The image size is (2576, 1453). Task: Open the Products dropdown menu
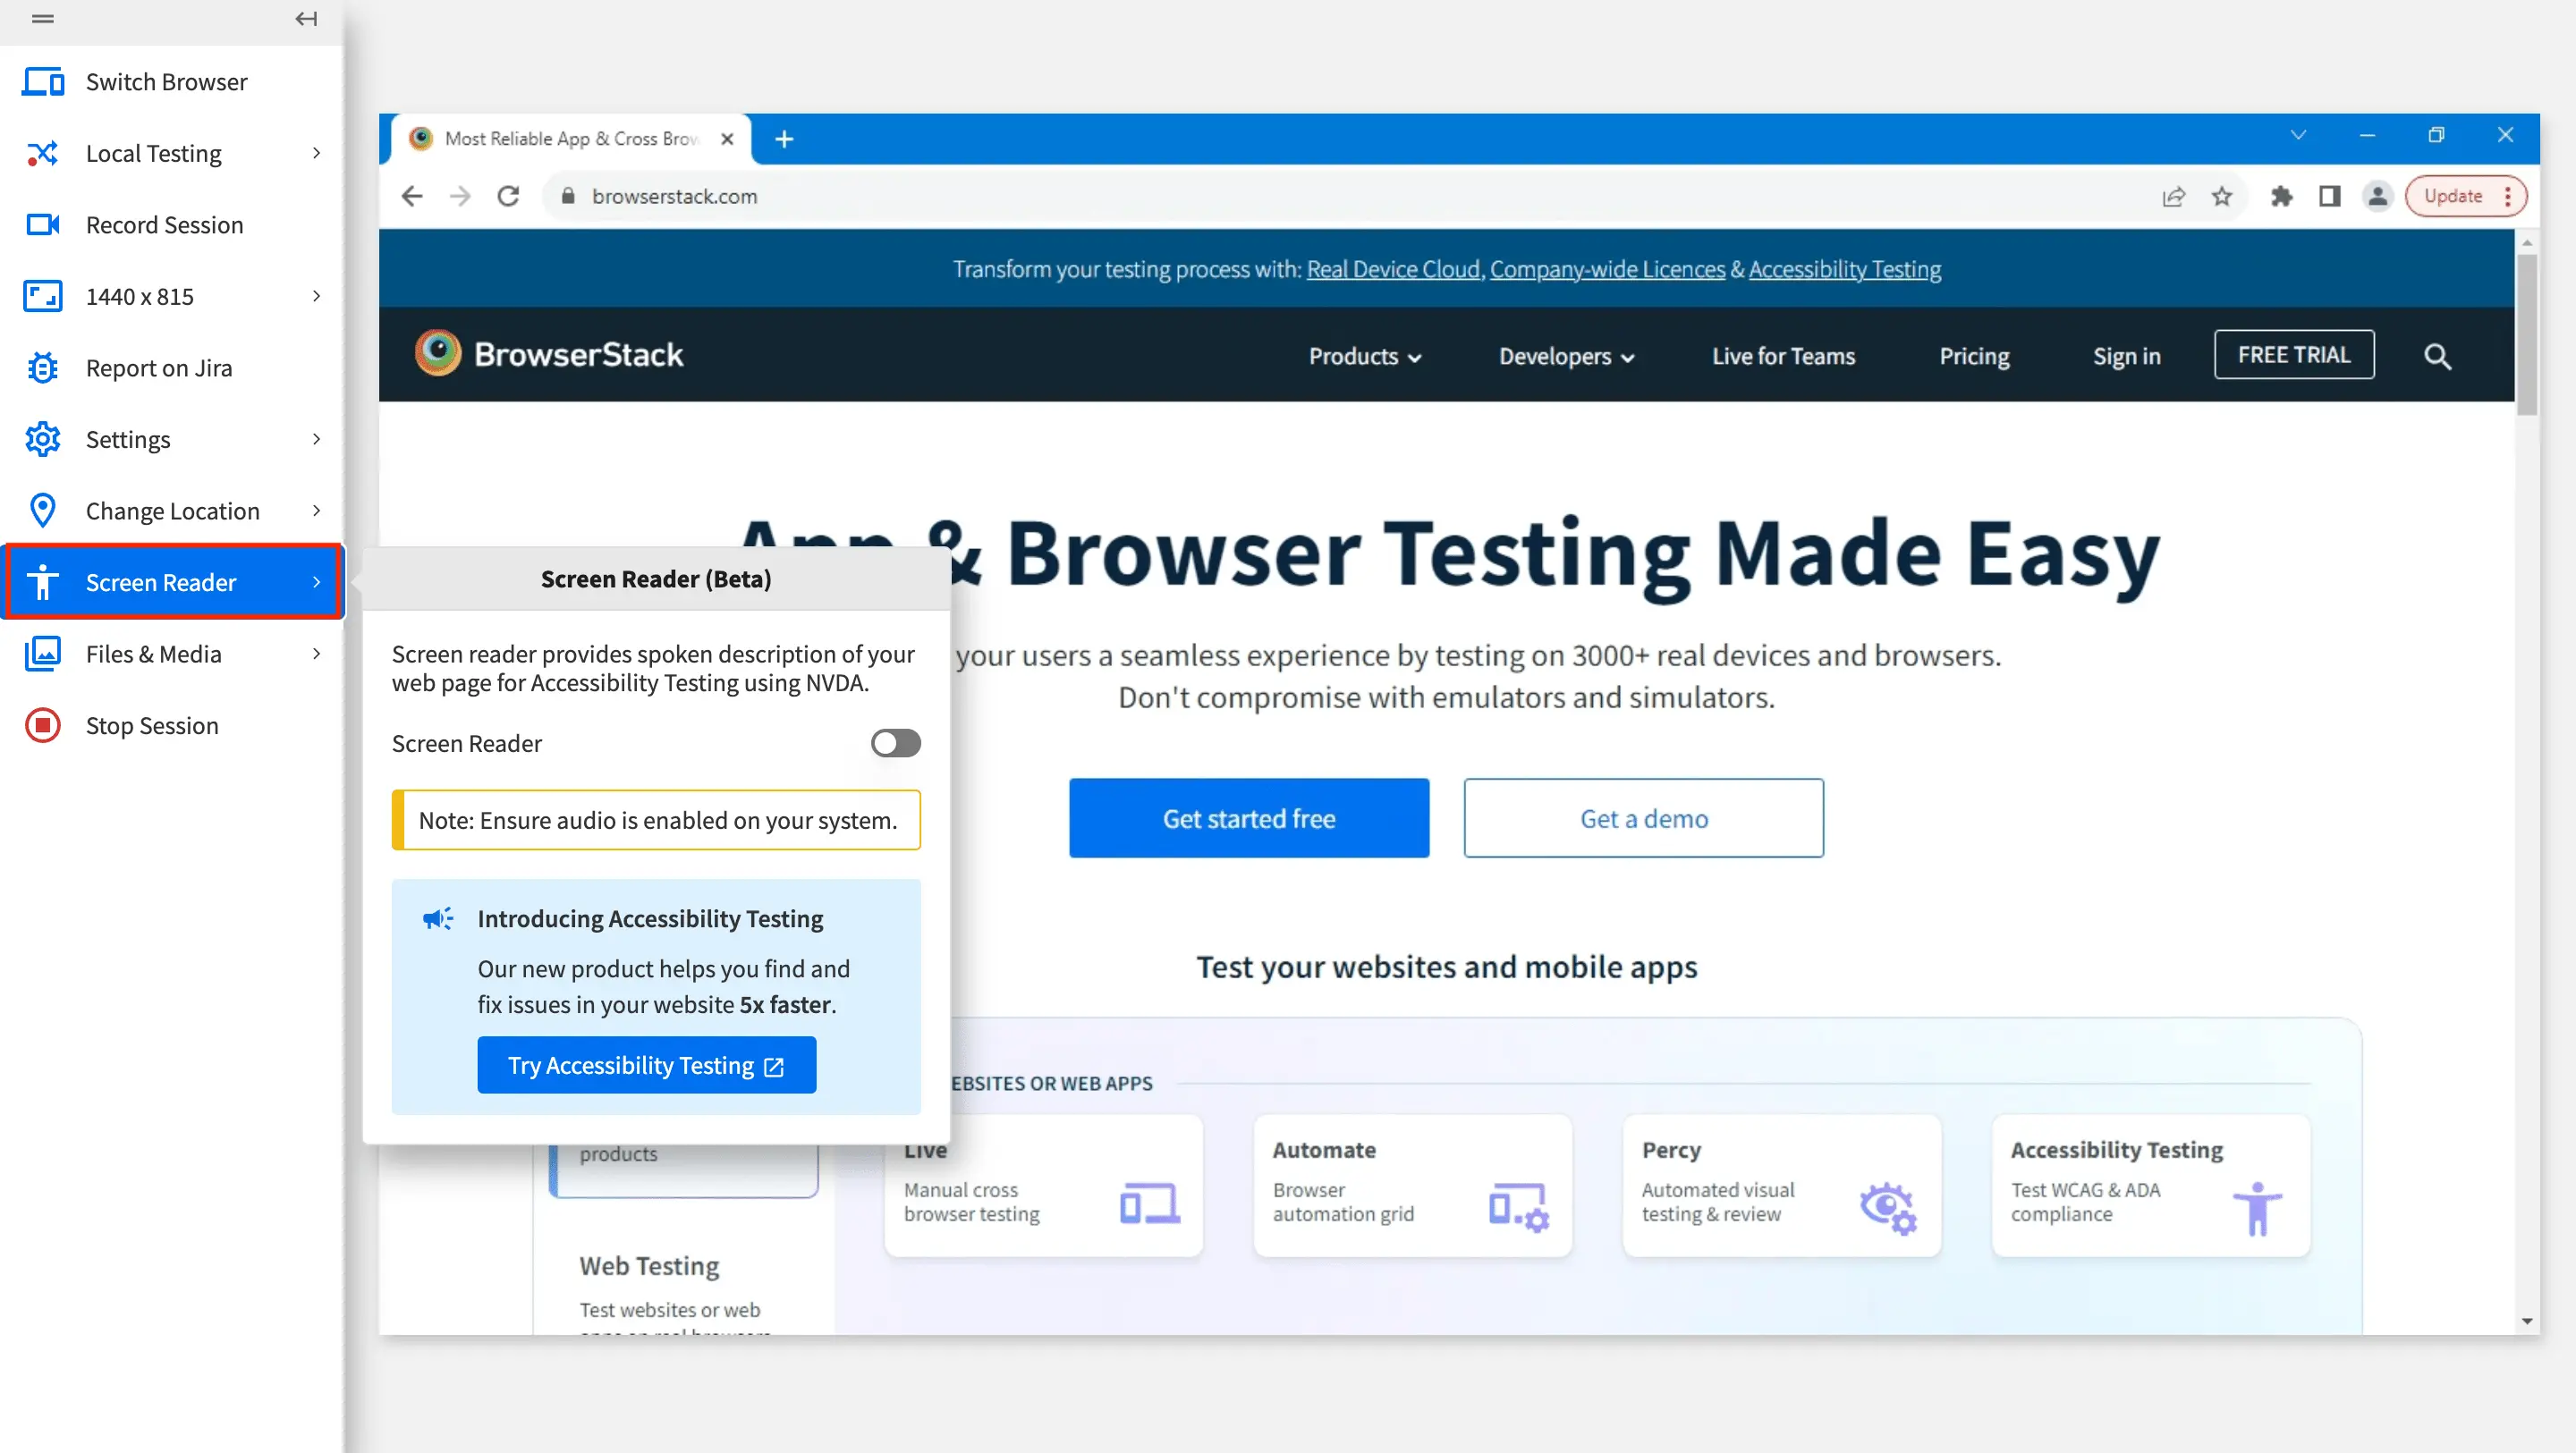1365,357
